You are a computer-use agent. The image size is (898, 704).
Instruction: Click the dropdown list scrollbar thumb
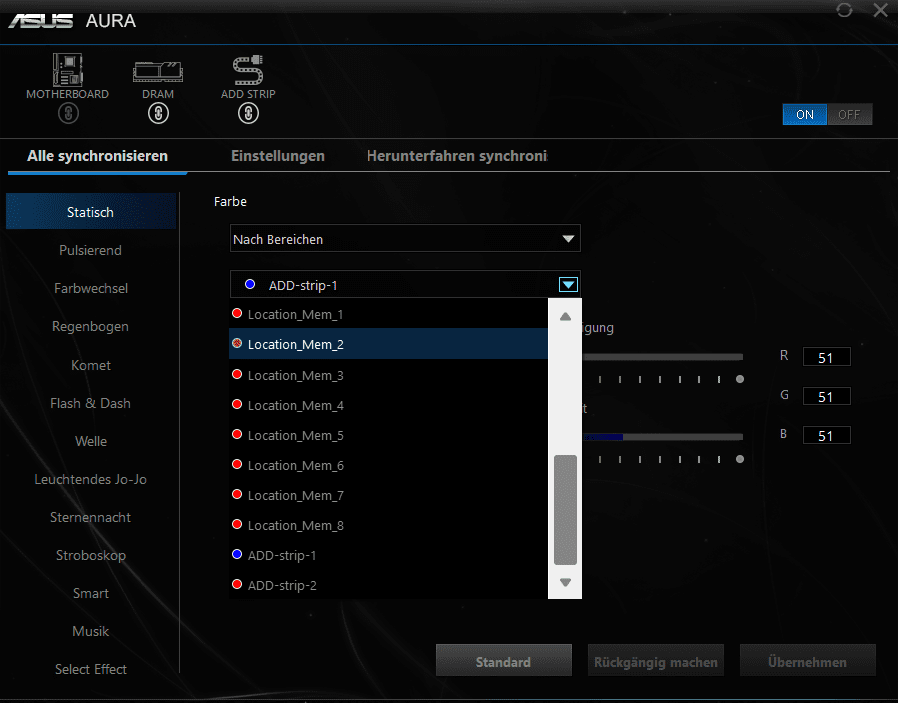565,510
